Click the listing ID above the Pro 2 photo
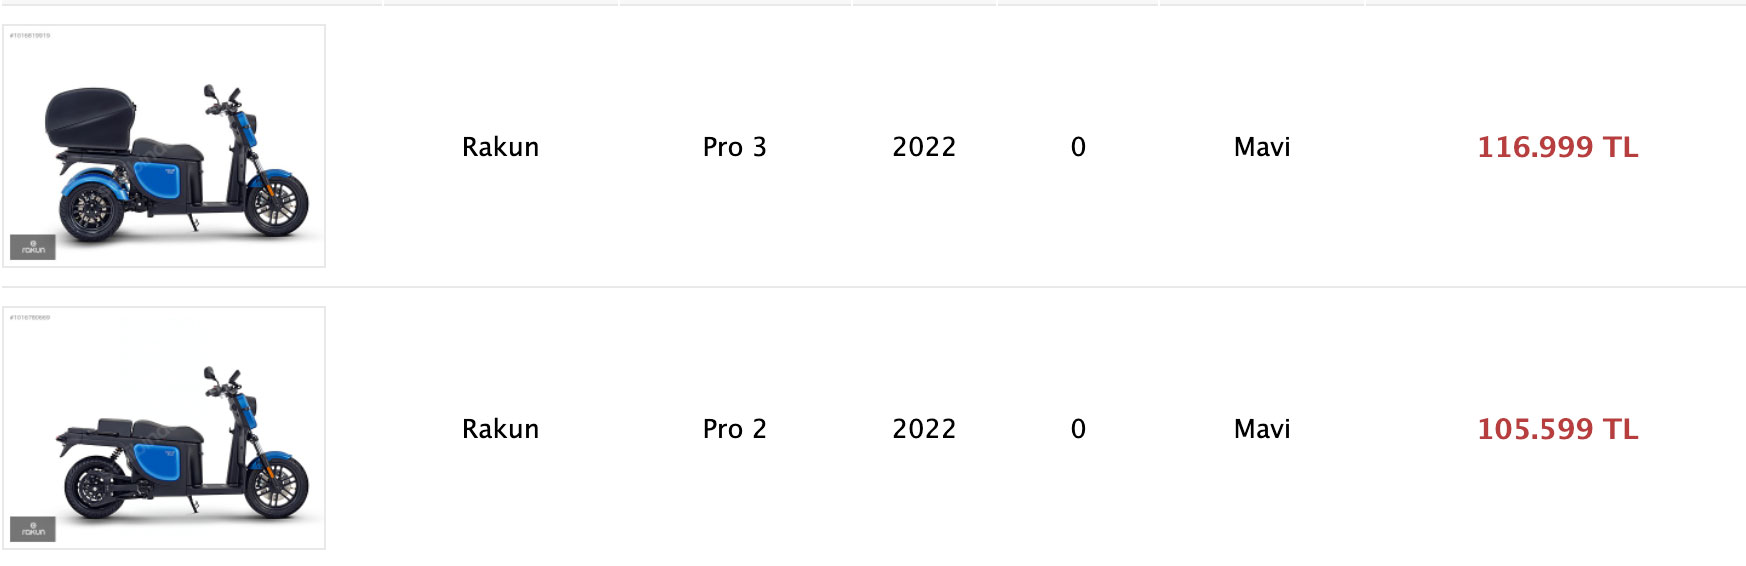 click(30, 317)
